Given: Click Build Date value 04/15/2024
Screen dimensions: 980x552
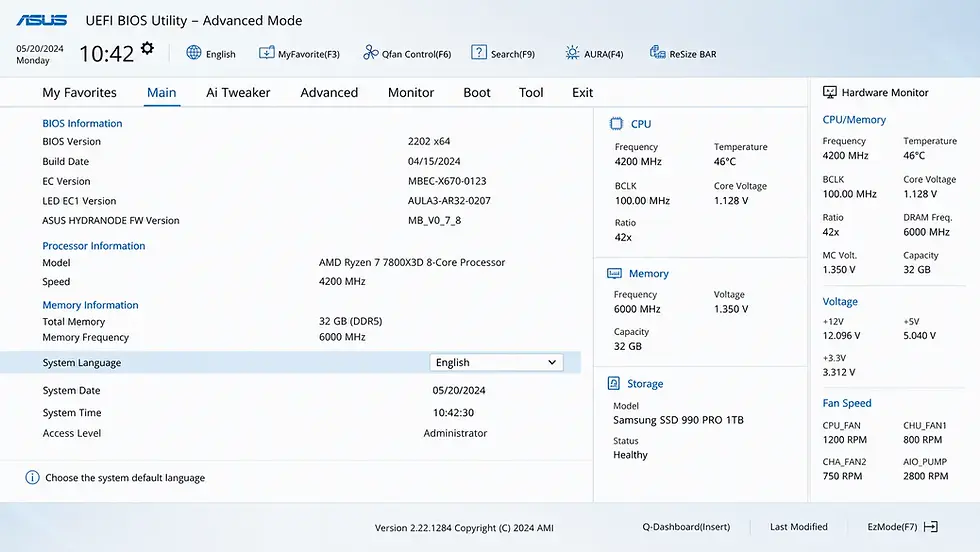Looking at the screenshot, I should click(x=434, y=161).
